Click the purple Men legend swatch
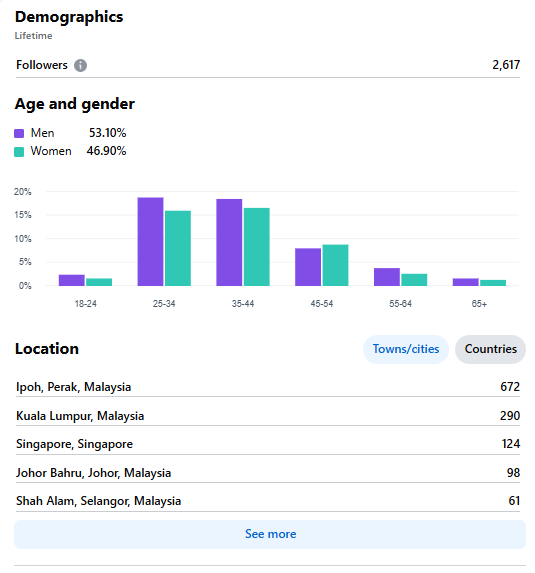This screenshot has width=535, height=573. 19,133
